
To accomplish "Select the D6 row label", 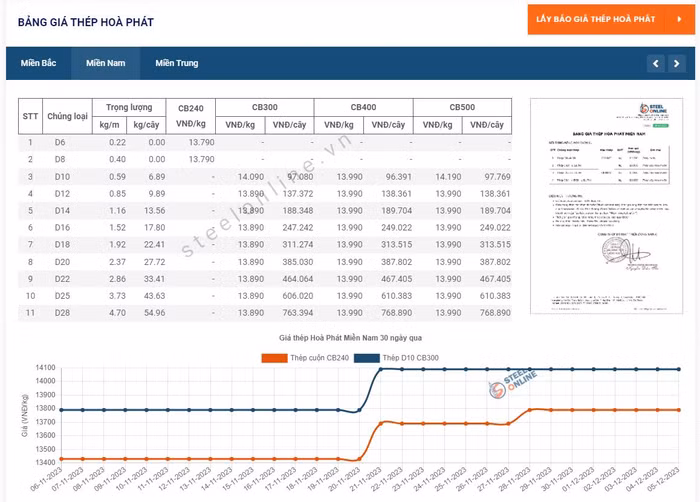I will pos(60,142).
